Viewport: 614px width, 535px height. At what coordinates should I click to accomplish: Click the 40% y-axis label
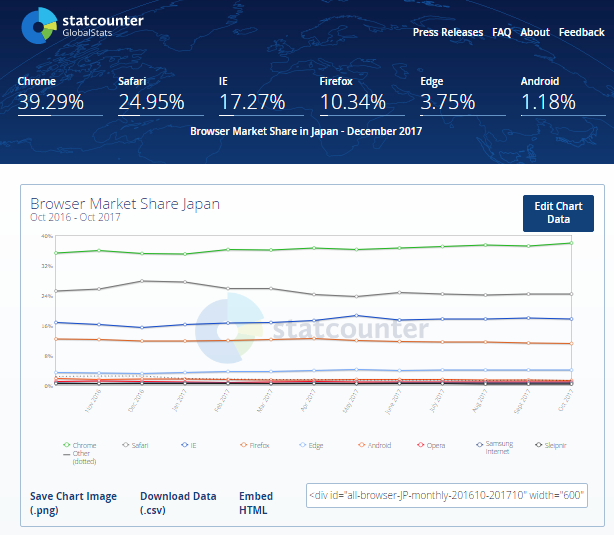[x=47, y=236]
